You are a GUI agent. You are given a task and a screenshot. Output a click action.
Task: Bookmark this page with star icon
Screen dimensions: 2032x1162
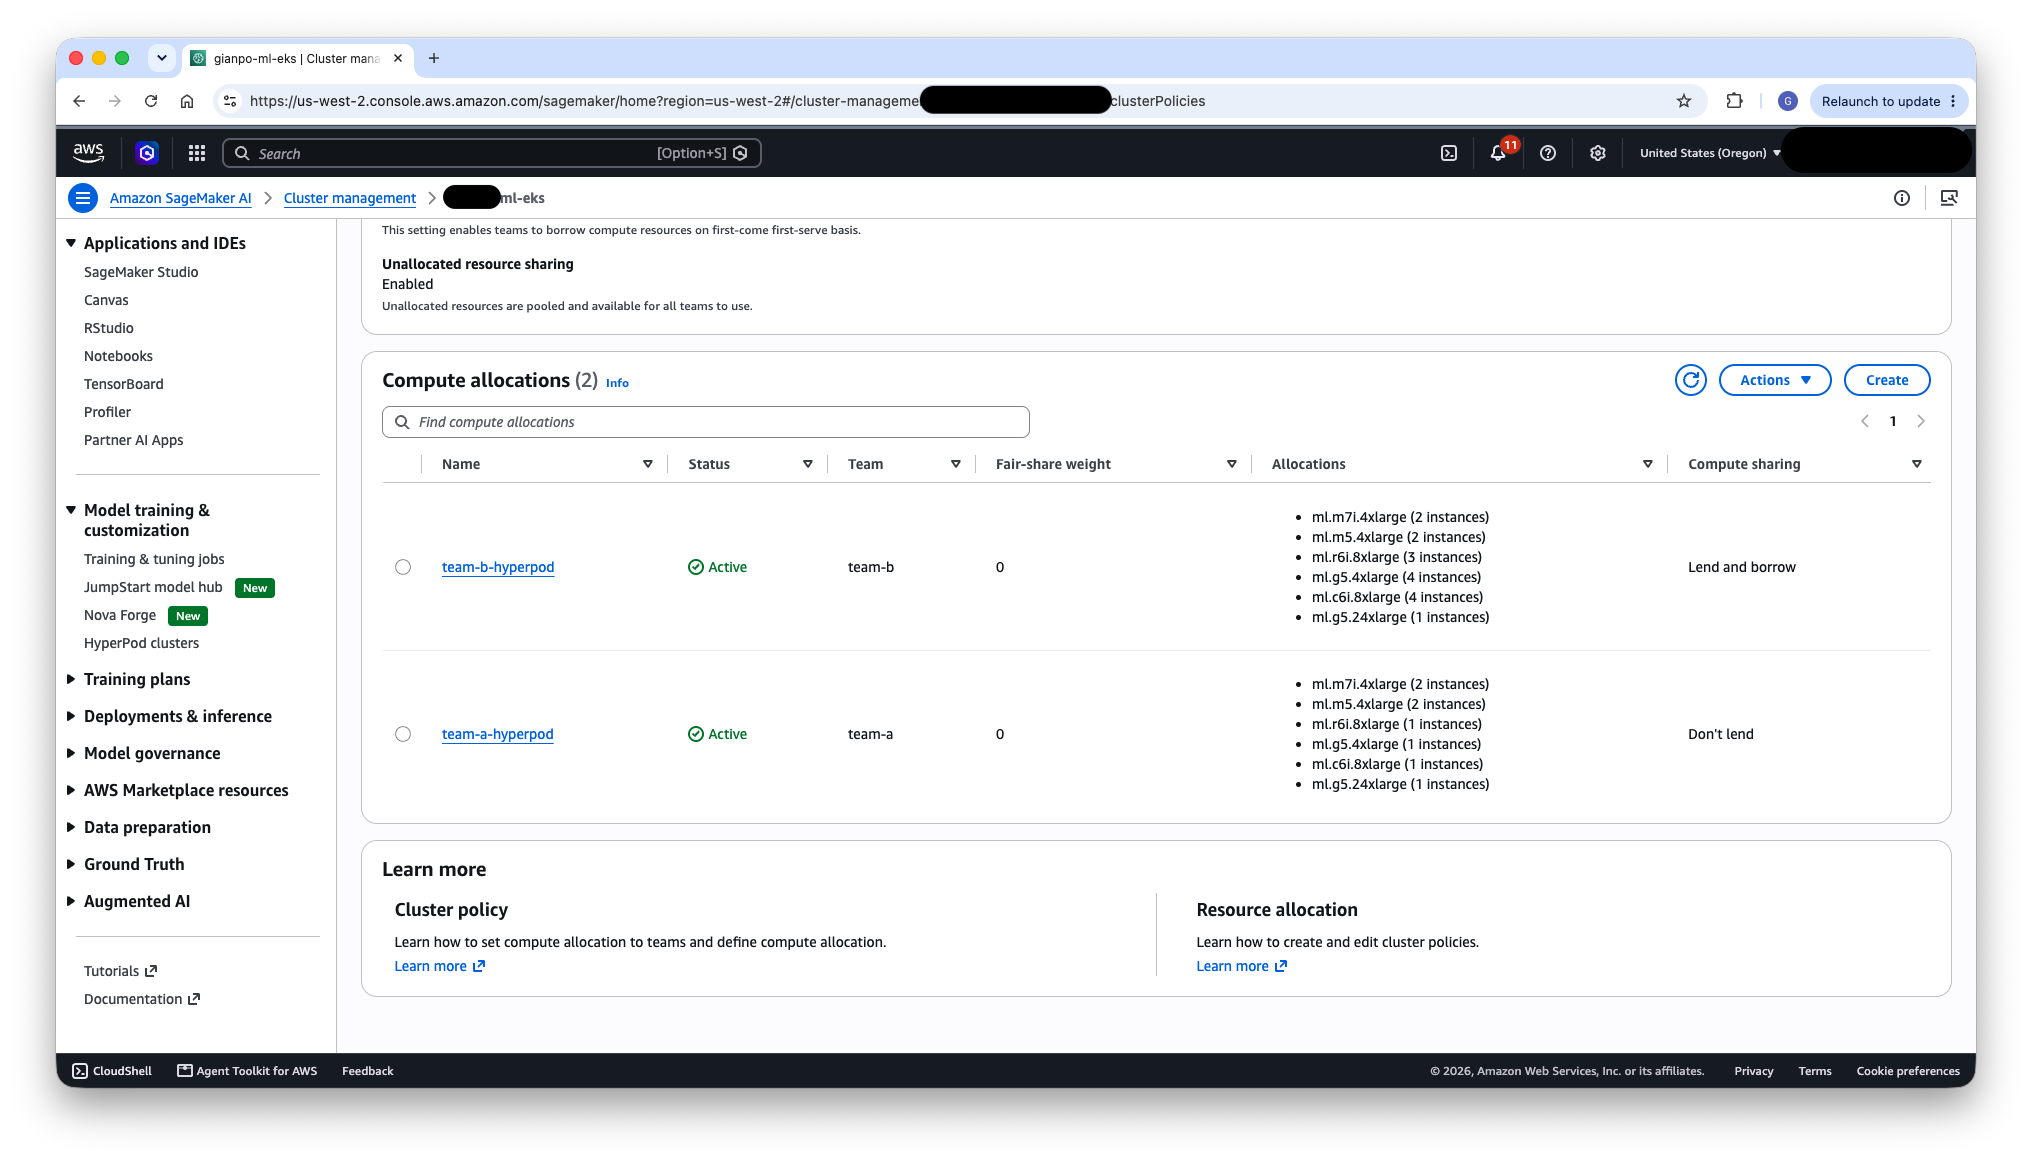tap(1684, 101)
